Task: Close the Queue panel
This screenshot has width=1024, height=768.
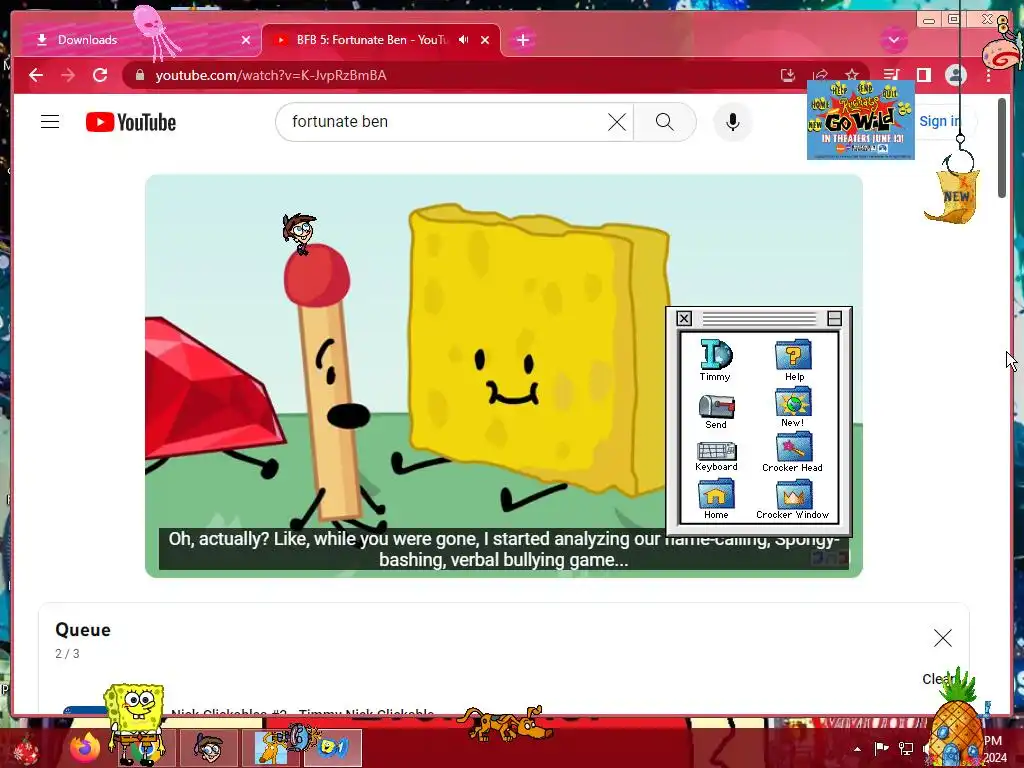Action: click(942, 638)
